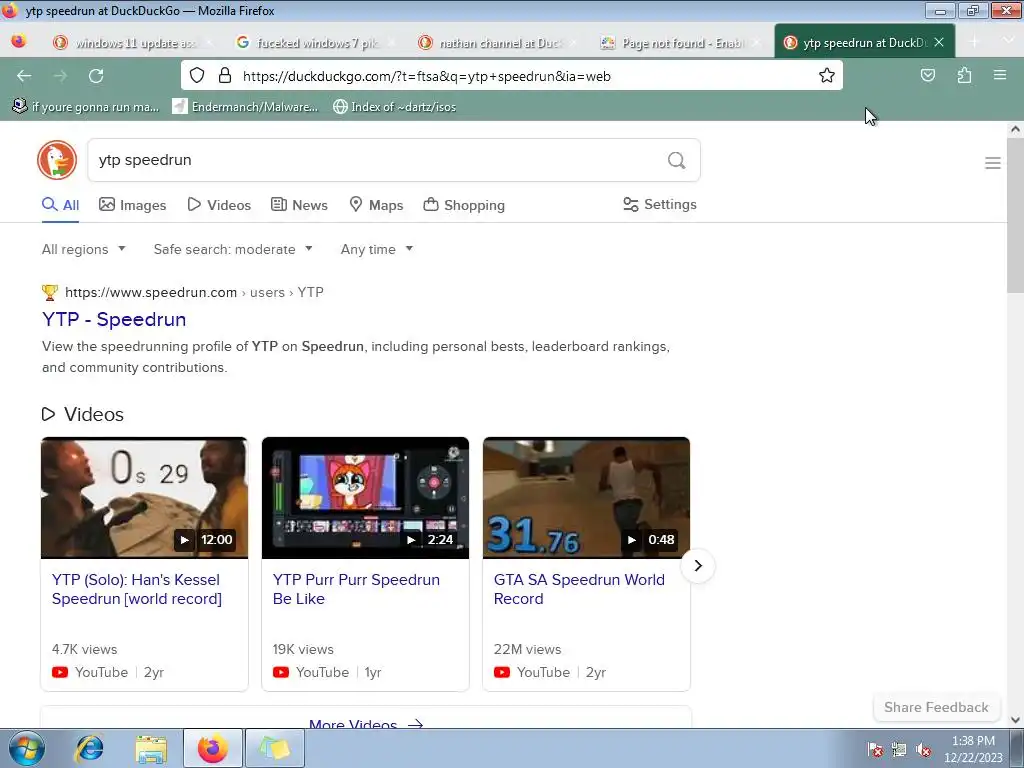Open the 'if youre gonna run ma...' bookmark
Viewport: 1024px width, 768px height.
[86, 106]
